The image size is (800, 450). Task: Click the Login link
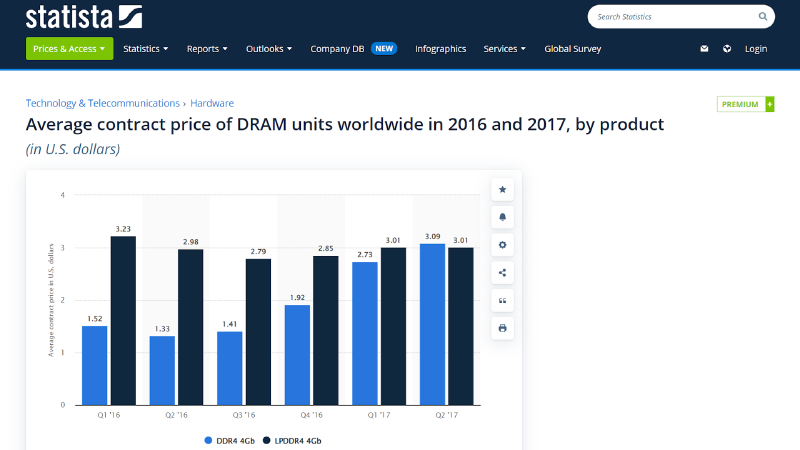pos(756,49)
